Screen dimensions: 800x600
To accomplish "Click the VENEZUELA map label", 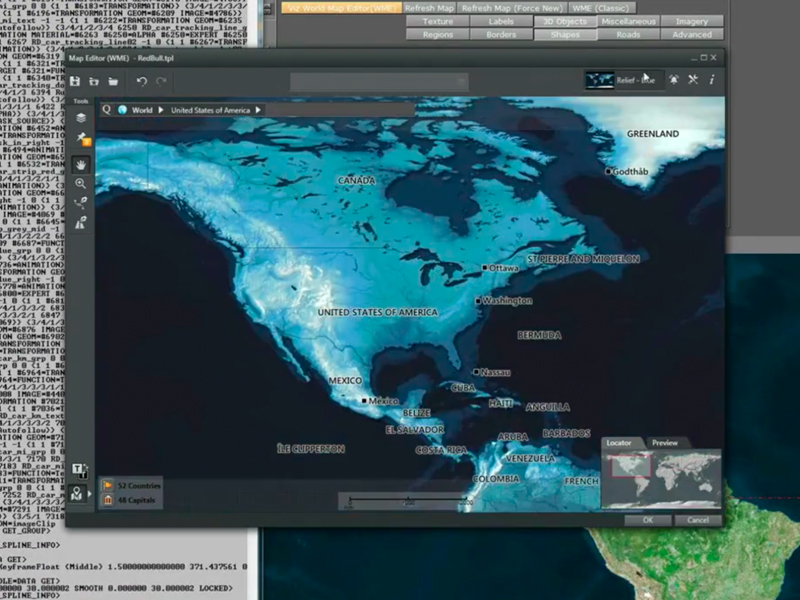I will pos(531,458).
